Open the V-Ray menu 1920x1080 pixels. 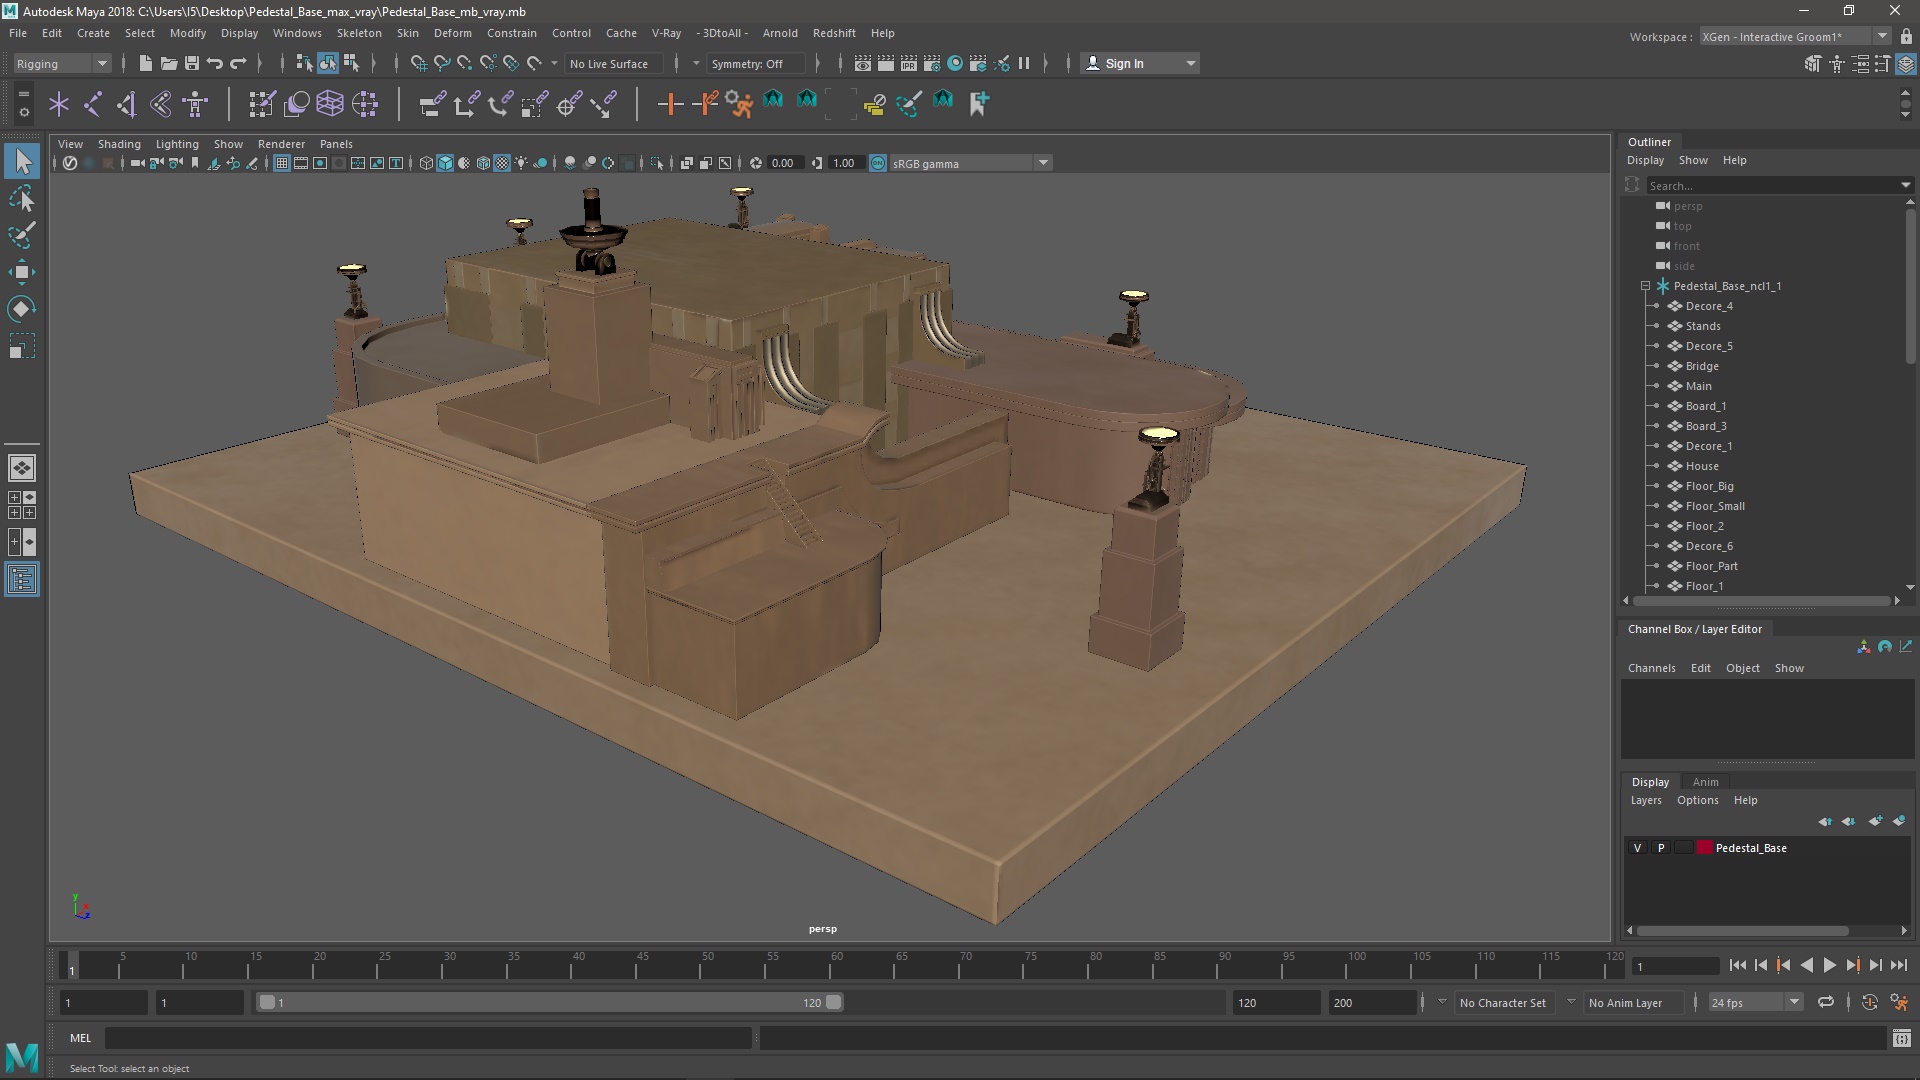pyautogui.click(x=665, y=32)
